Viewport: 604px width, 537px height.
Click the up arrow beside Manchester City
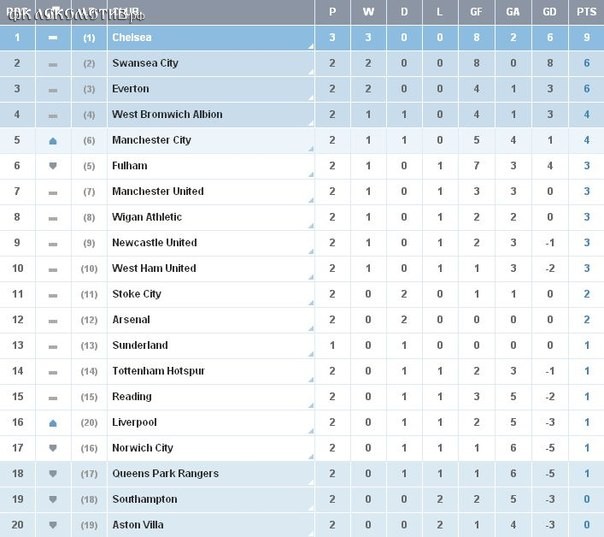pyautogui.click(x=53, y=141)
